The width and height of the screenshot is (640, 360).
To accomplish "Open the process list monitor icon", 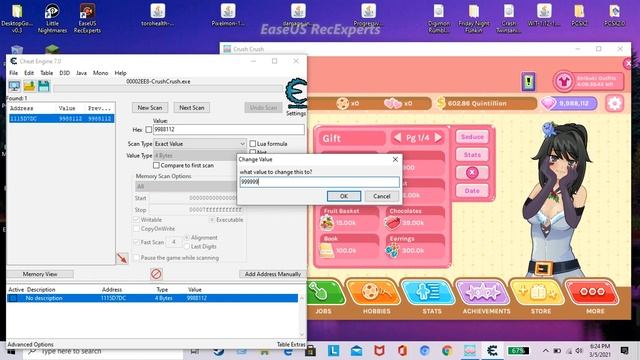I will pos(14,86).
